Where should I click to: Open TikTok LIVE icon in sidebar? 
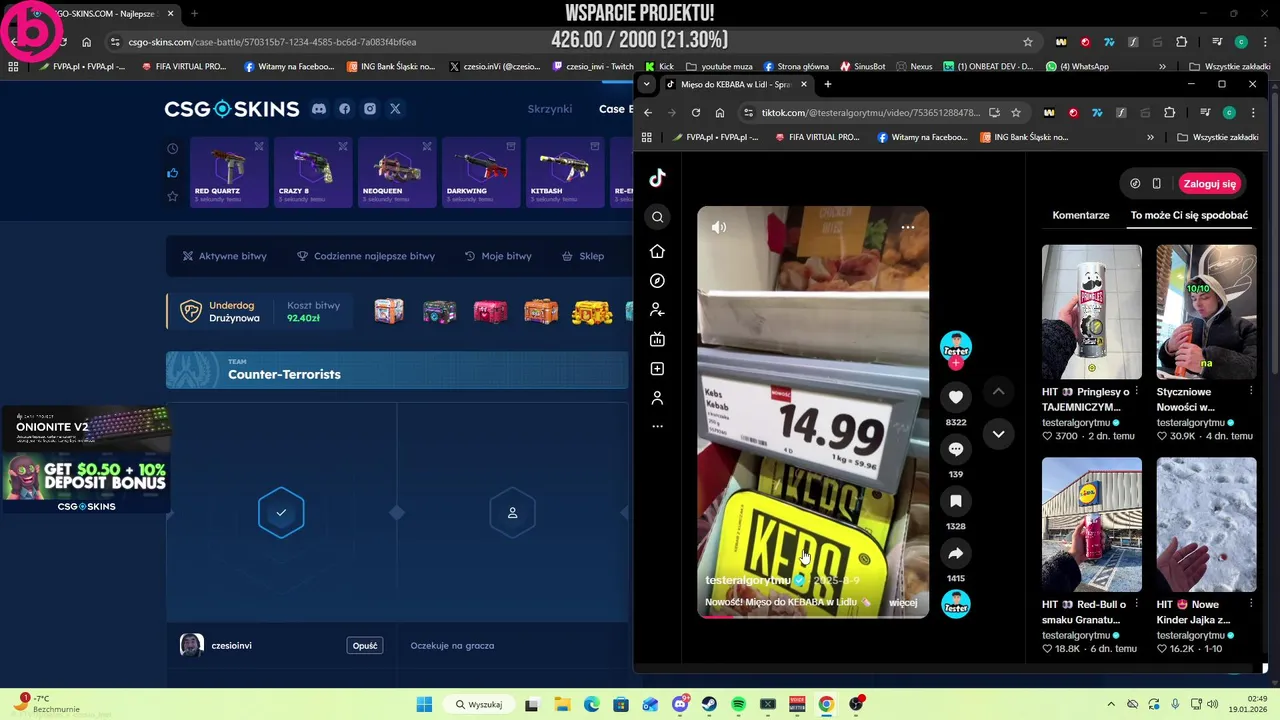point(657,339)
